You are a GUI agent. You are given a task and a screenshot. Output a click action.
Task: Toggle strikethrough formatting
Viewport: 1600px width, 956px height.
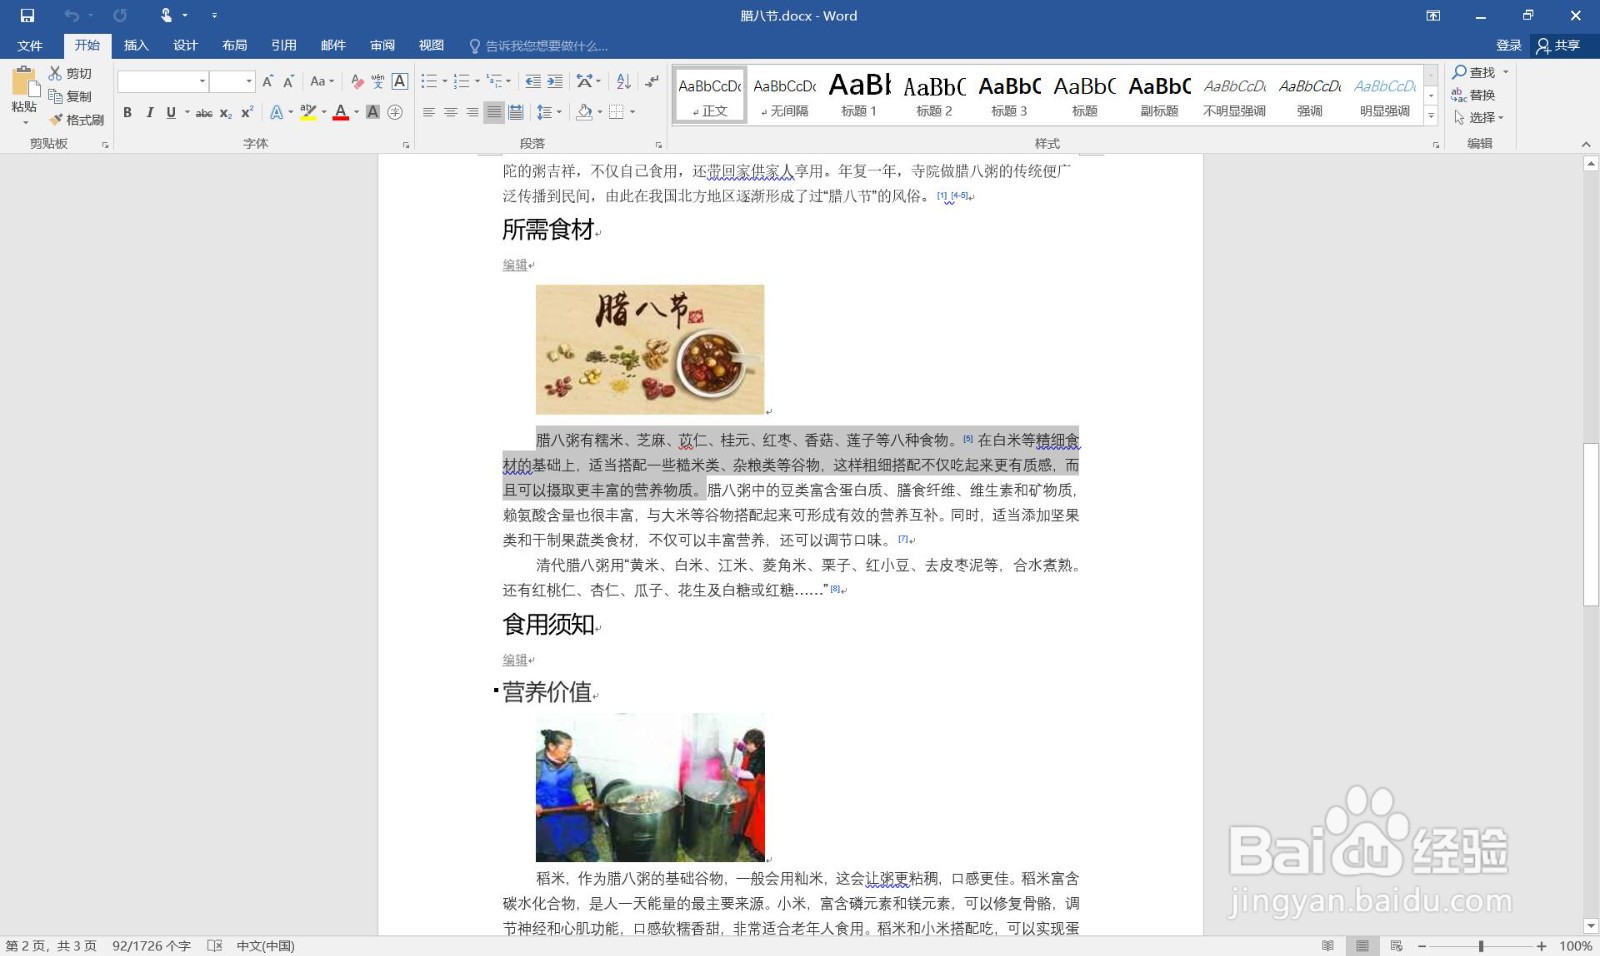[x=204, y=113]
